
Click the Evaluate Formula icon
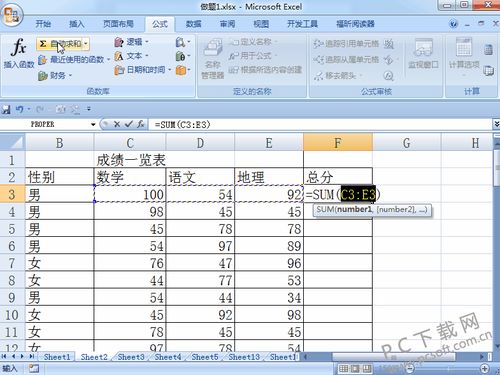389,76
